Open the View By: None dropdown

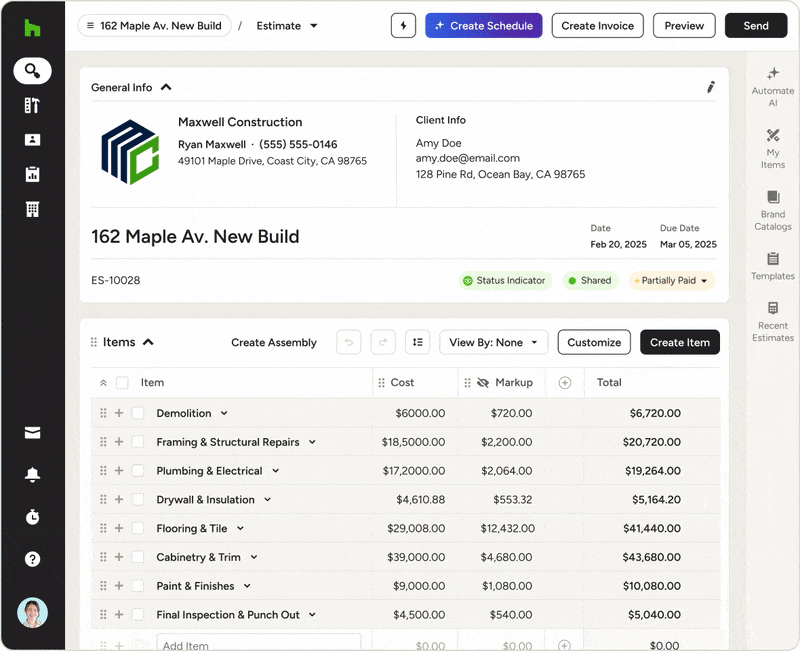493,342
